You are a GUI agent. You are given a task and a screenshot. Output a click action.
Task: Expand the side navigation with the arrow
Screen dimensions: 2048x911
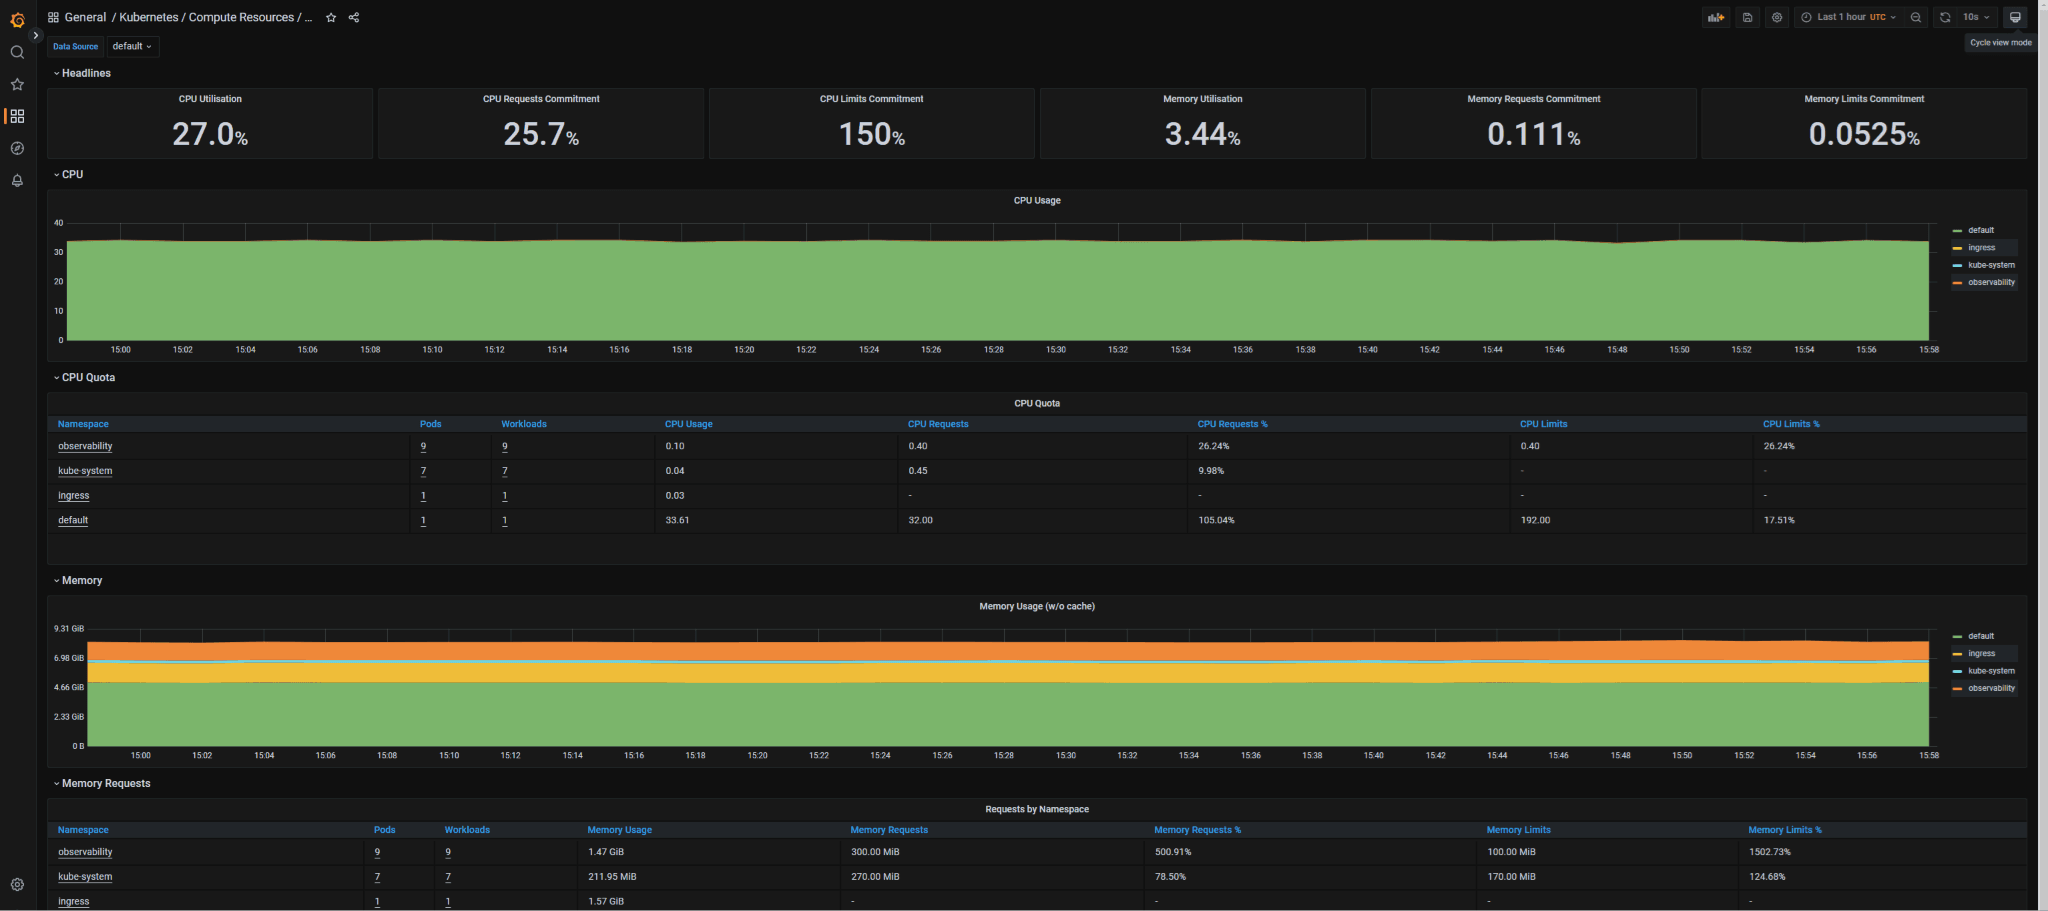coord(36,35)
